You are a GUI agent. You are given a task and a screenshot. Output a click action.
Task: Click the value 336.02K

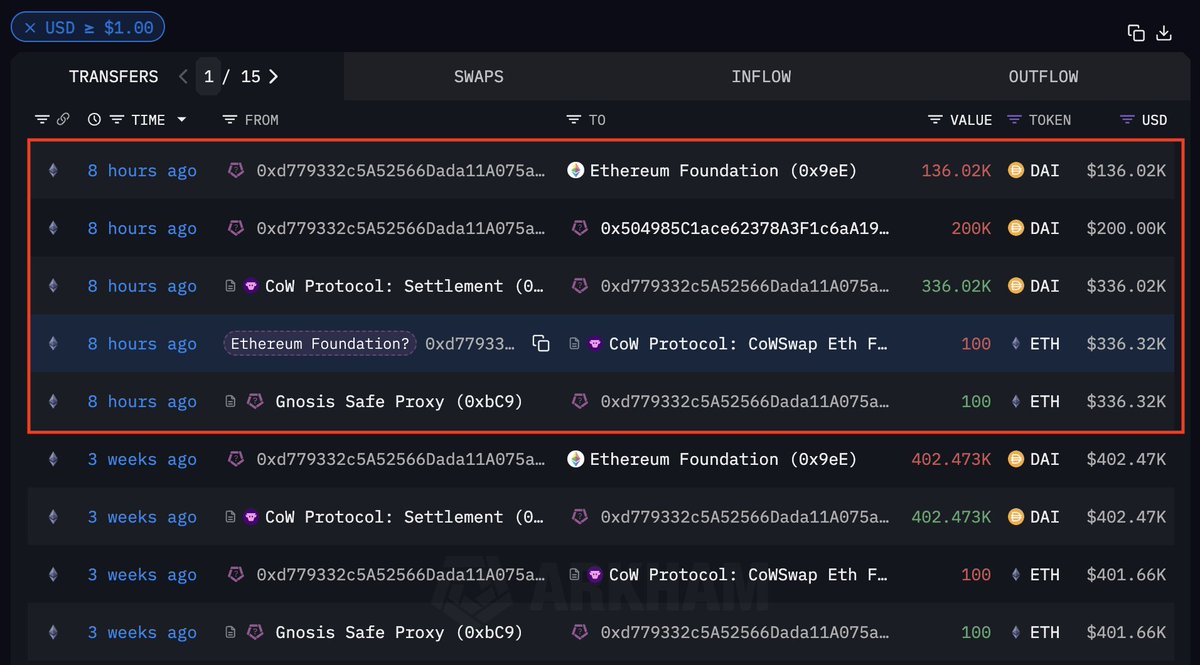[956, 286]
